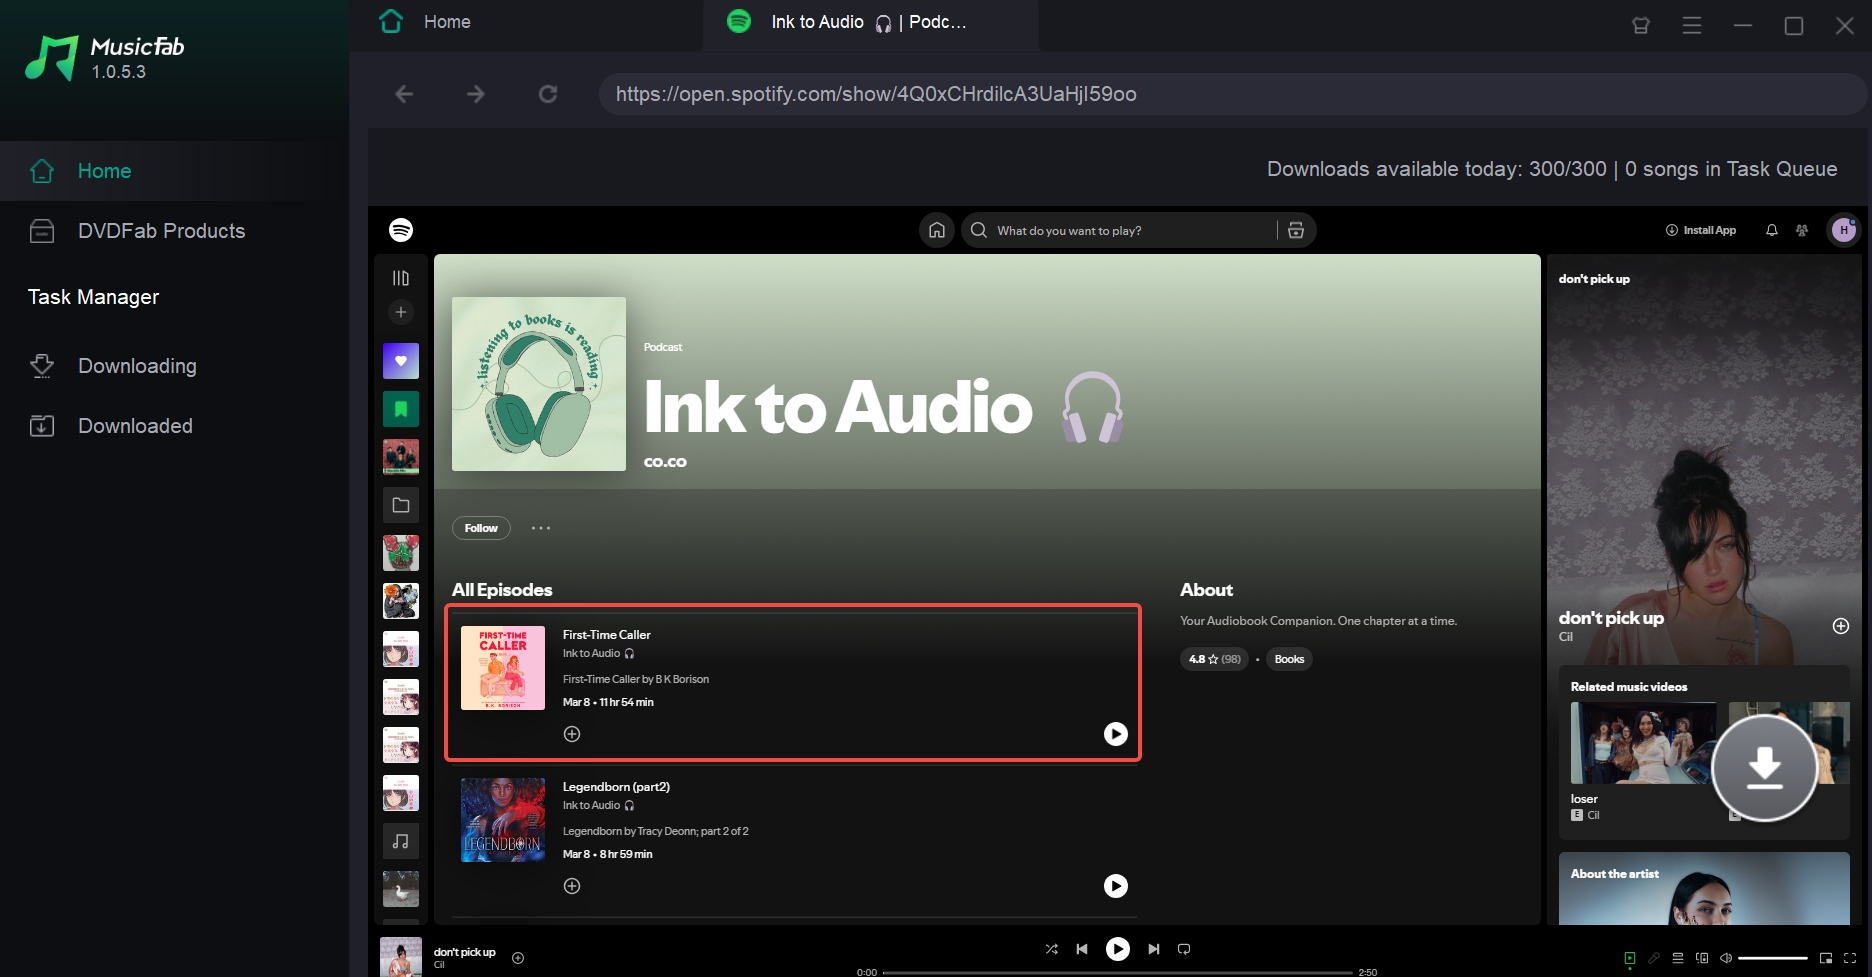Adjust the volume slider

click(x=1773, y=958)
